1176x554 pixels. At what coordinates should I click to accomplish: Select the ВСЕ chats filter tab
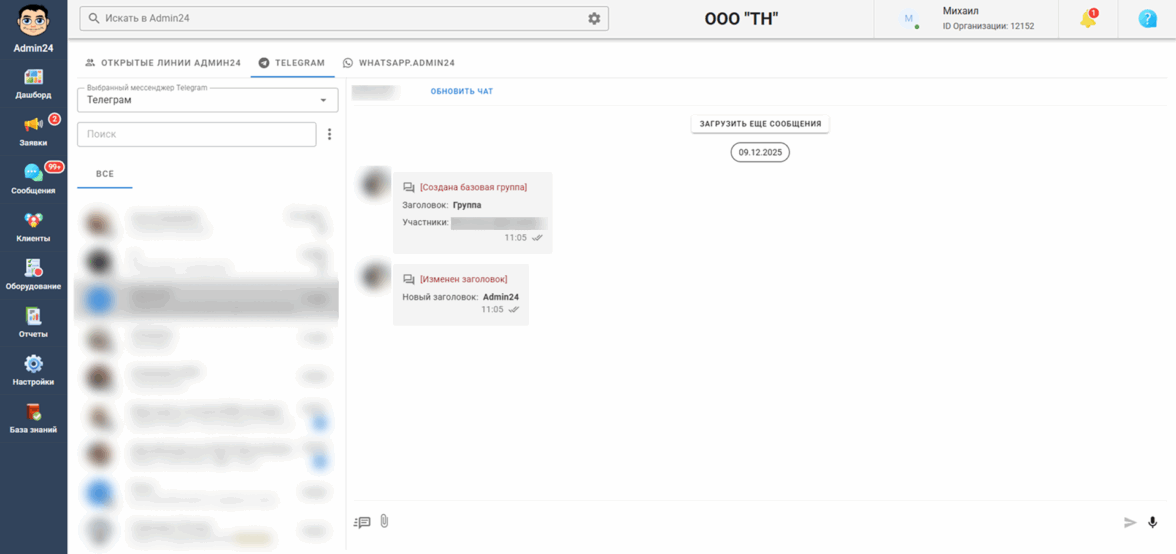coord(105,174)
